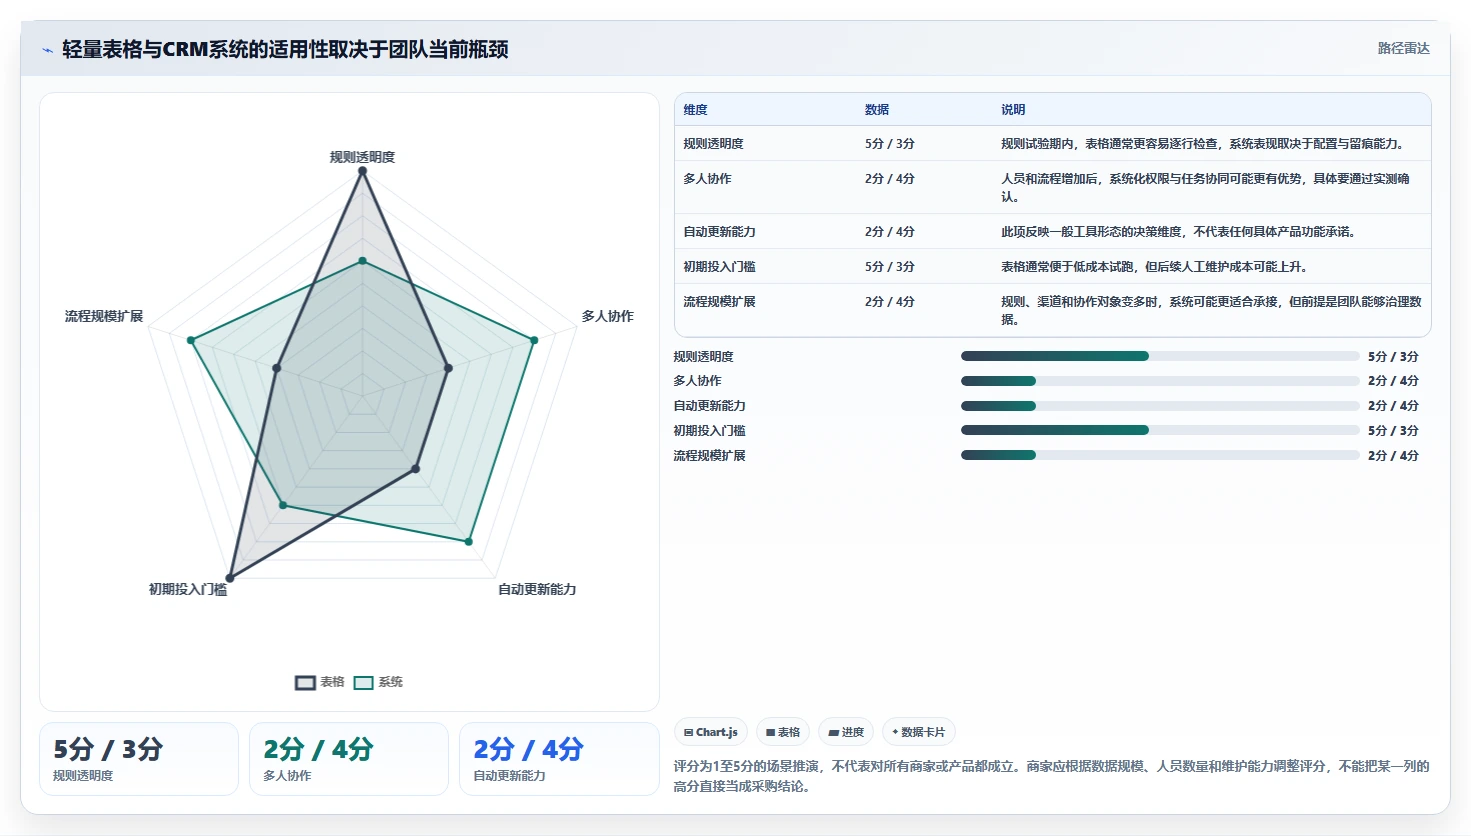This screenshot has height=836, width=1471.
Task: Toggle the 表格 series in the radar legend
Action: 320,682
